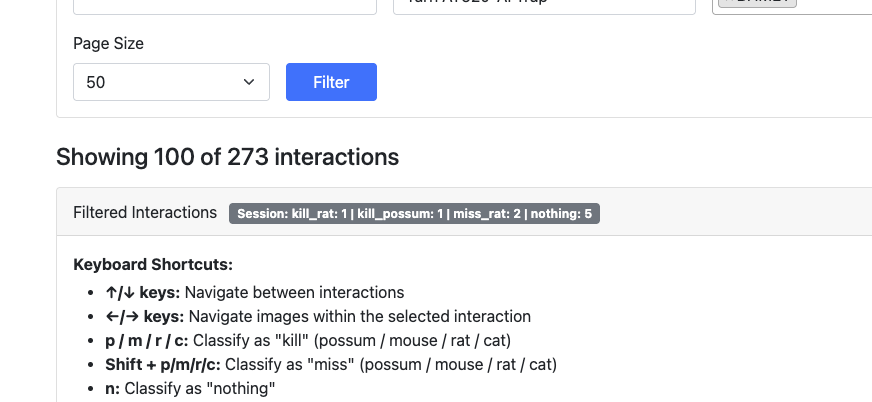Click the Session stats badge
Screen dimensions: 872x402
pos(414,213)
